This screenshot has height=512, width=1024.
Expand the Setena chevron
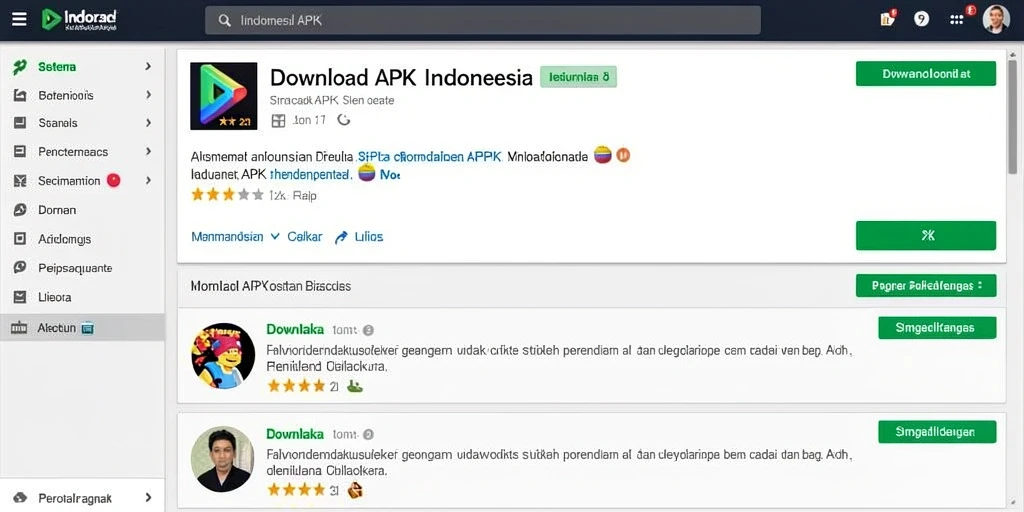pos(148,66)
